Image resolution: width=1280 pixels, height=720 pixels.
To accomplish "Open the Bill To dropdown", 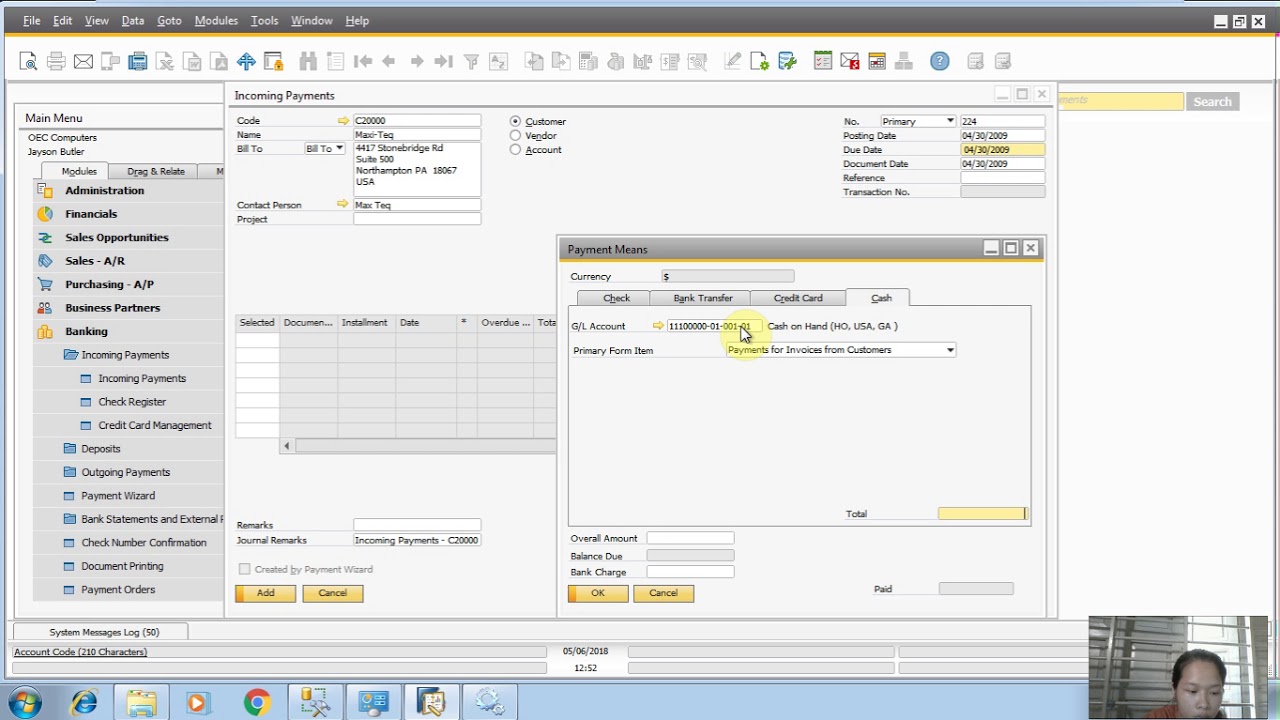I will click(339, 148).
